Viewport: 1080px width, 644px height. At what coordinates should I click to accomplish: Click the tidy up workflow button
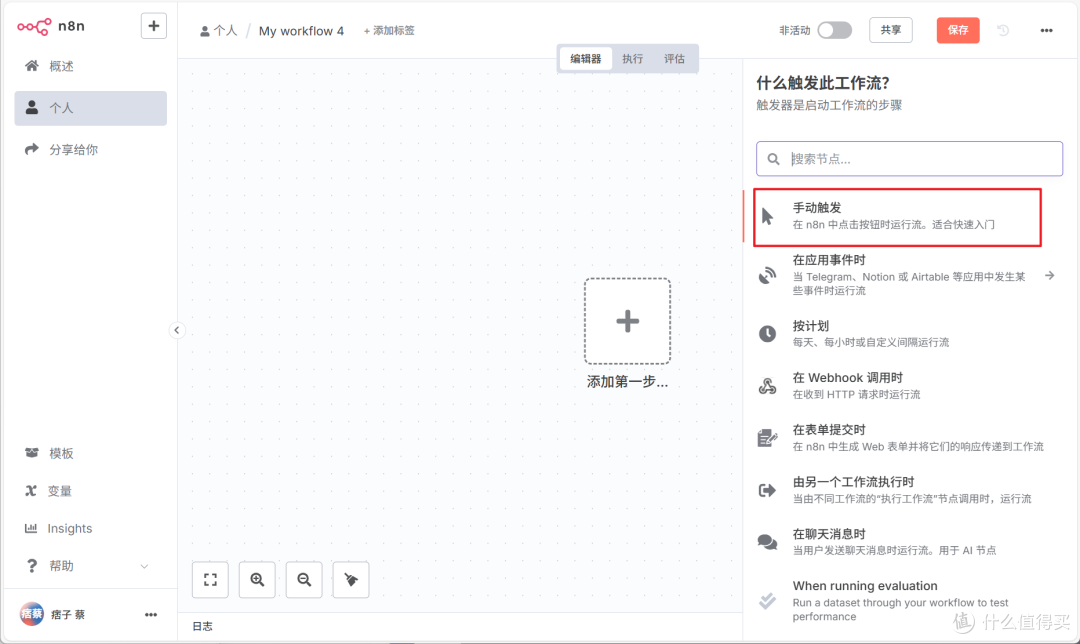pyautogui.click(x=351, y=580)
